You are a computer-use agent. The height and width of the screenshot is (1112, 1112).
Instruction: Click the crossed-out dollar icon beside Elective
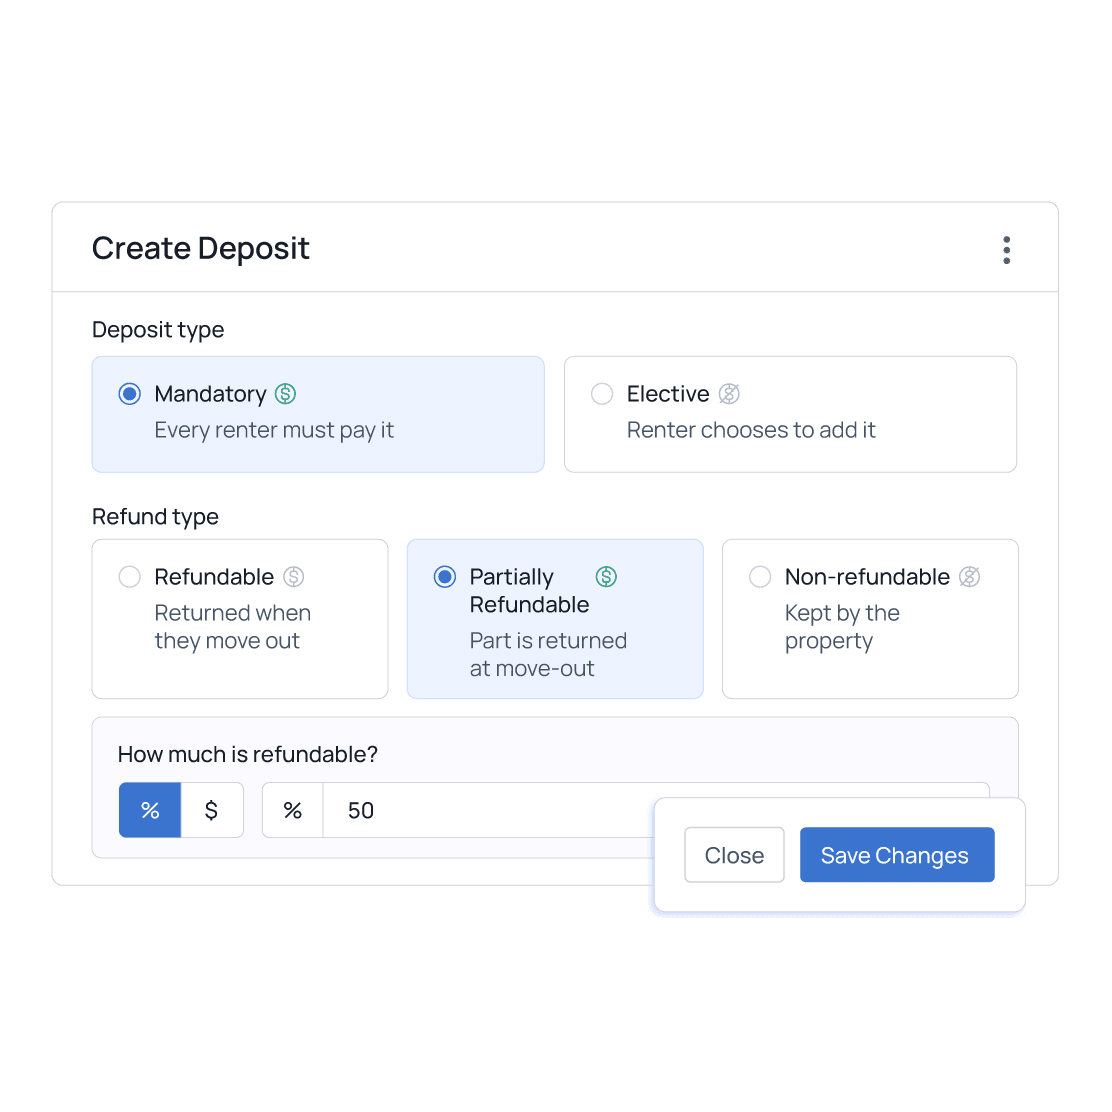click(x=729, y=394)
